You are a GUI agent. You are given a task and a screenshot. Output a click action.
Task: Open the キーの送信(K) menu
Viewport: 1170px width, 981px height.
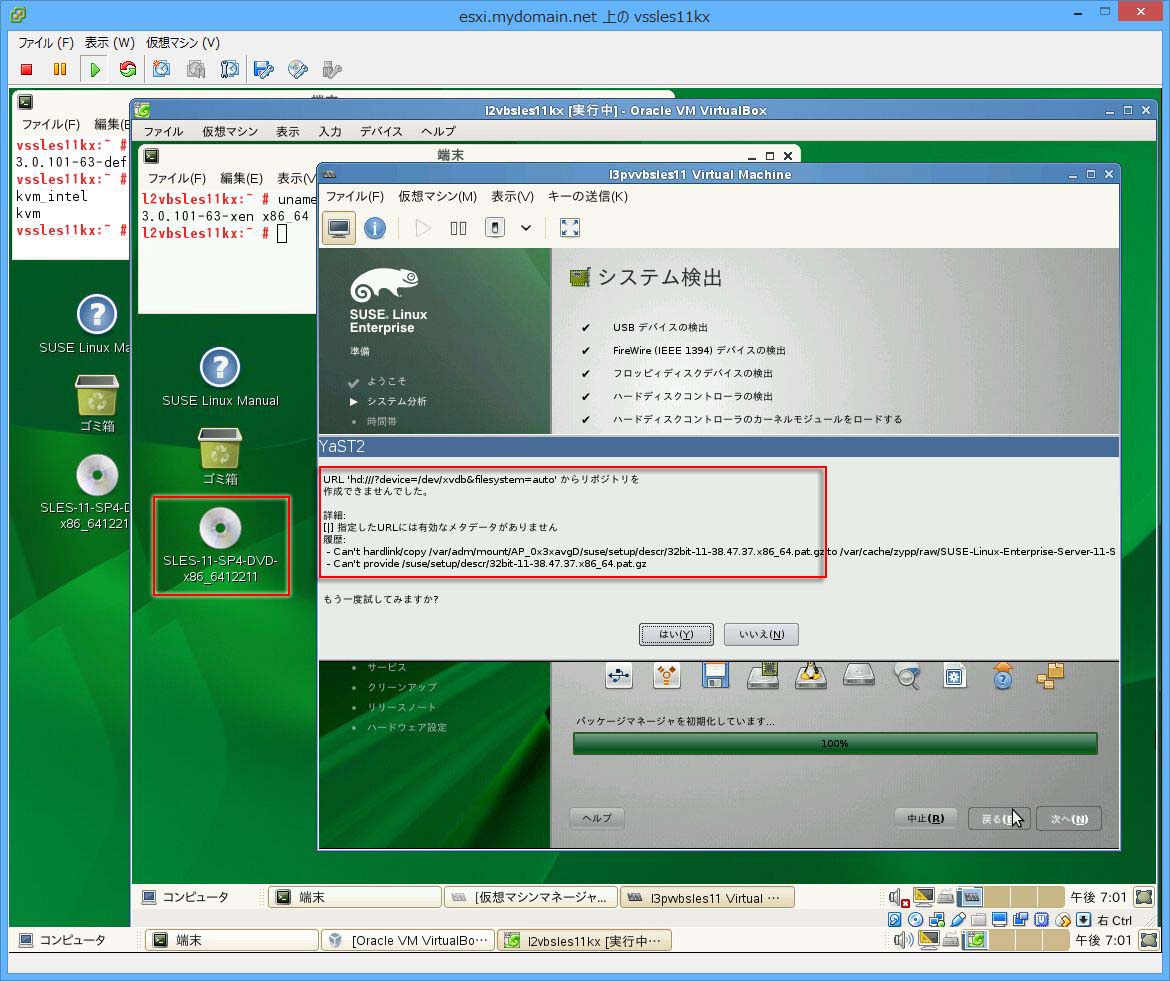point(588,196)
